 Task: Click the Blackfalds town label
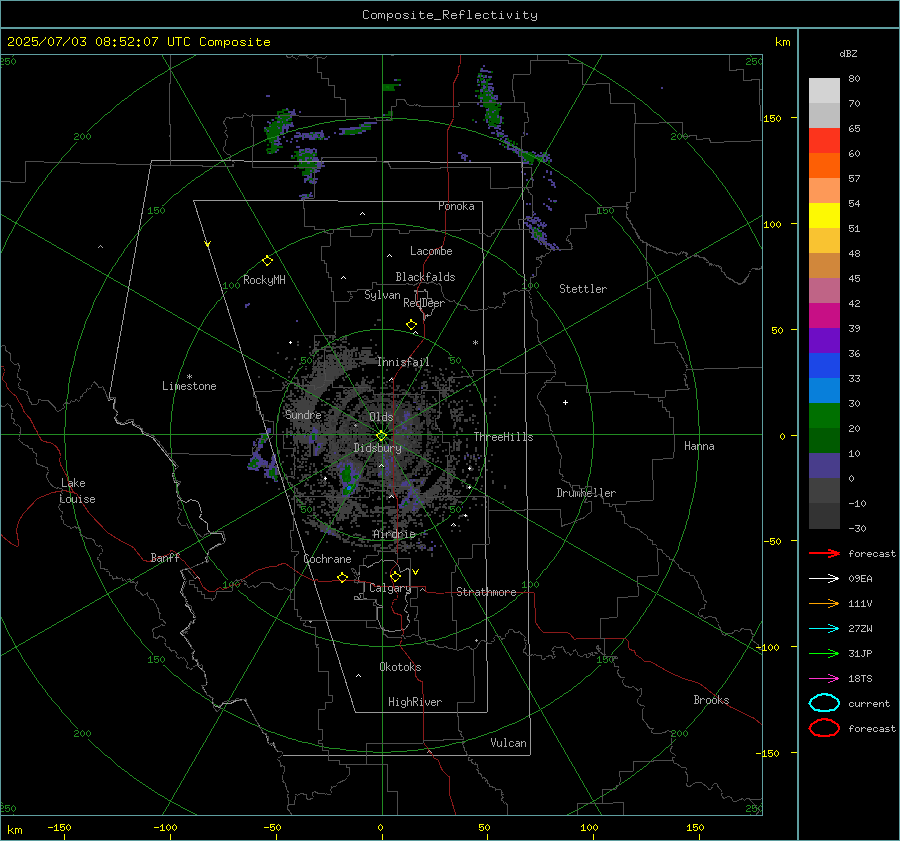[425, 277]
